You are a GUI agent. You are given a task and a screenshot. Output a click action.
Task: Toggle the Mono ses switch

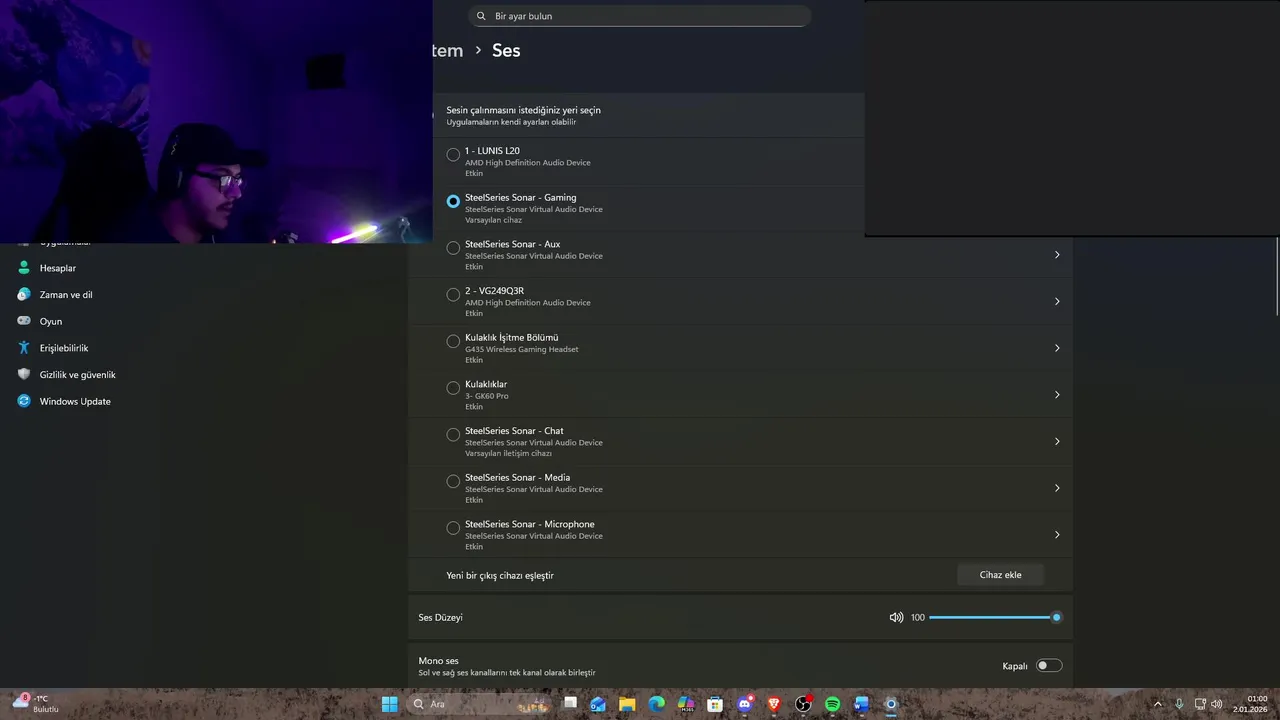pyautogui.click(x=1049, y=666)
